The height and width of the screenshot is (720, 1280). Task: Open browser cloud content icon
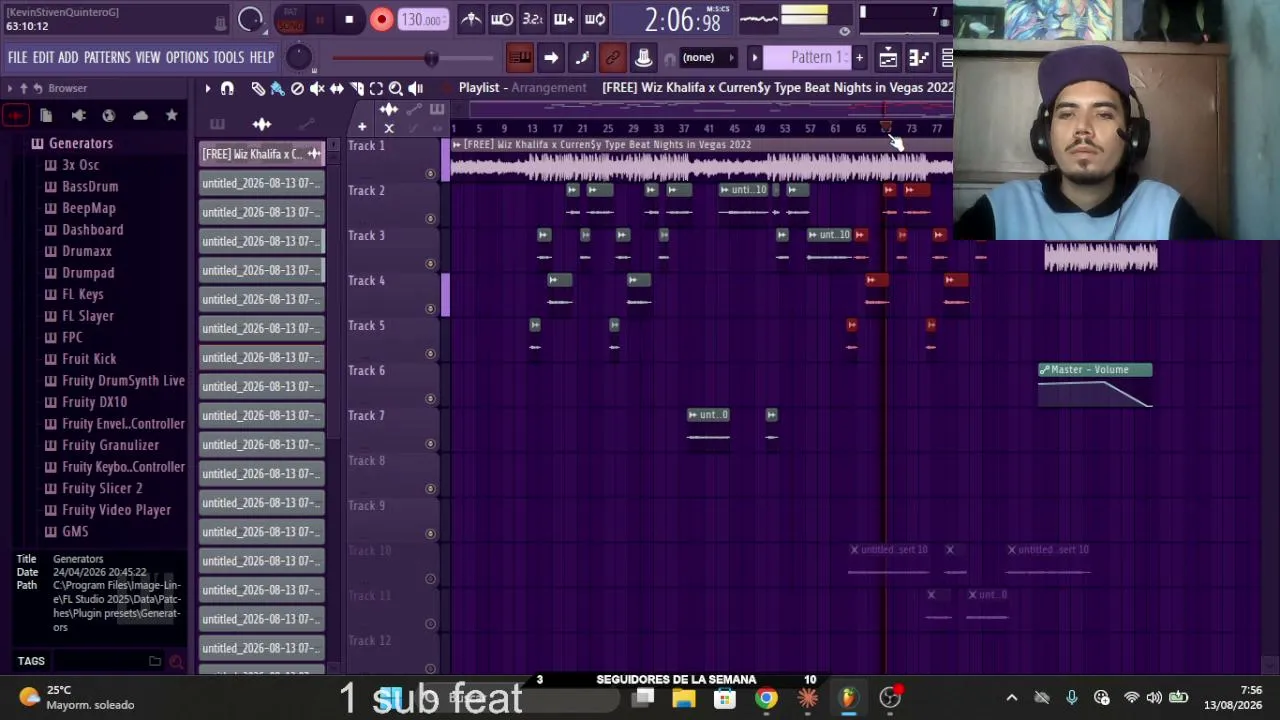(140, 115)
